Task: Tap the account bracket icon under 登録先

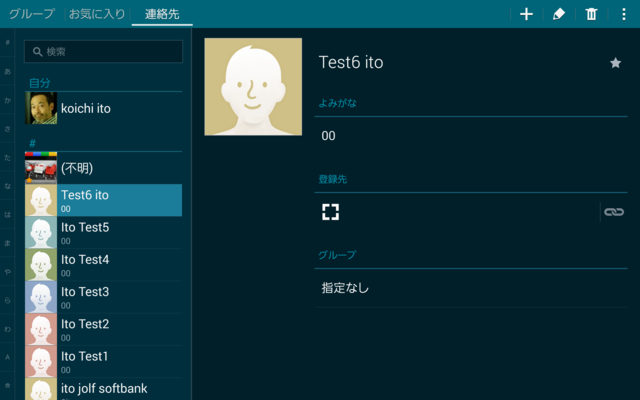Action: pyautogui.click(x=330, y=212)
